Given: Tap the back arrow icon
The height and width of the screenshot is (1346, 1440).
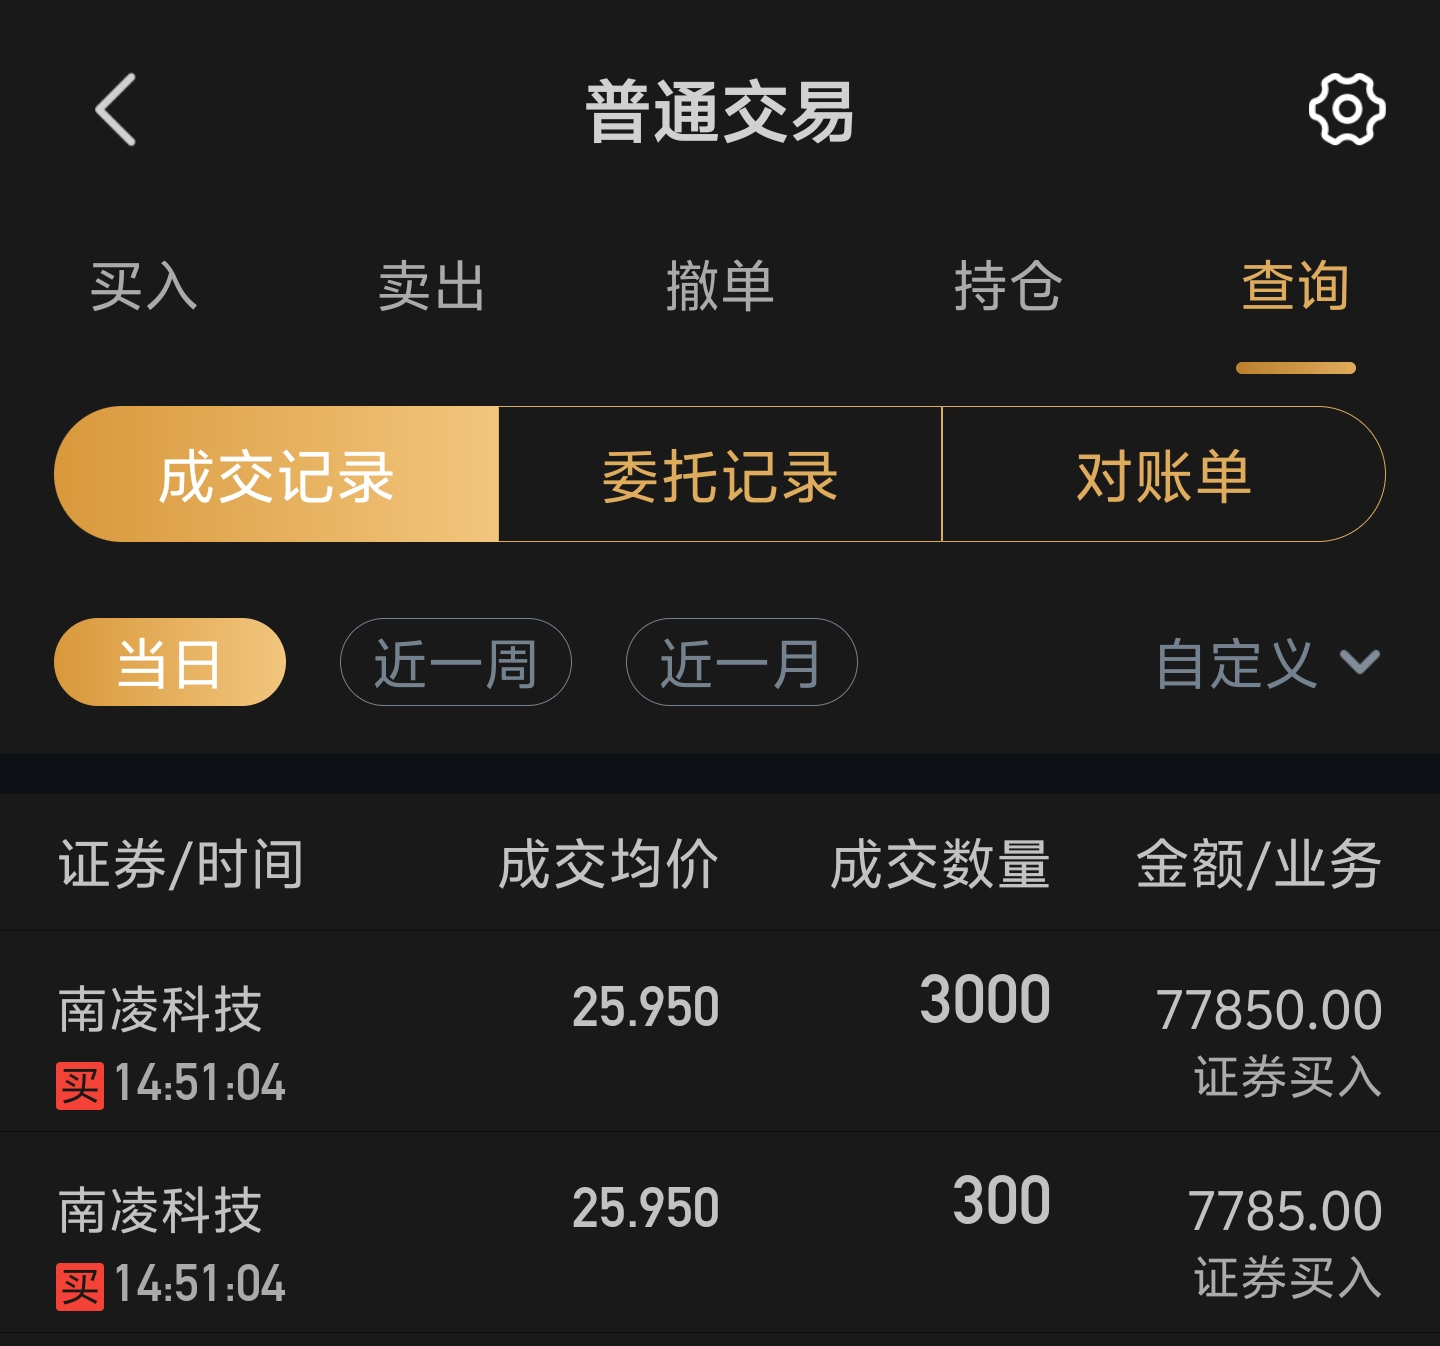Looking at the screenshot, I should coord(116,110).
